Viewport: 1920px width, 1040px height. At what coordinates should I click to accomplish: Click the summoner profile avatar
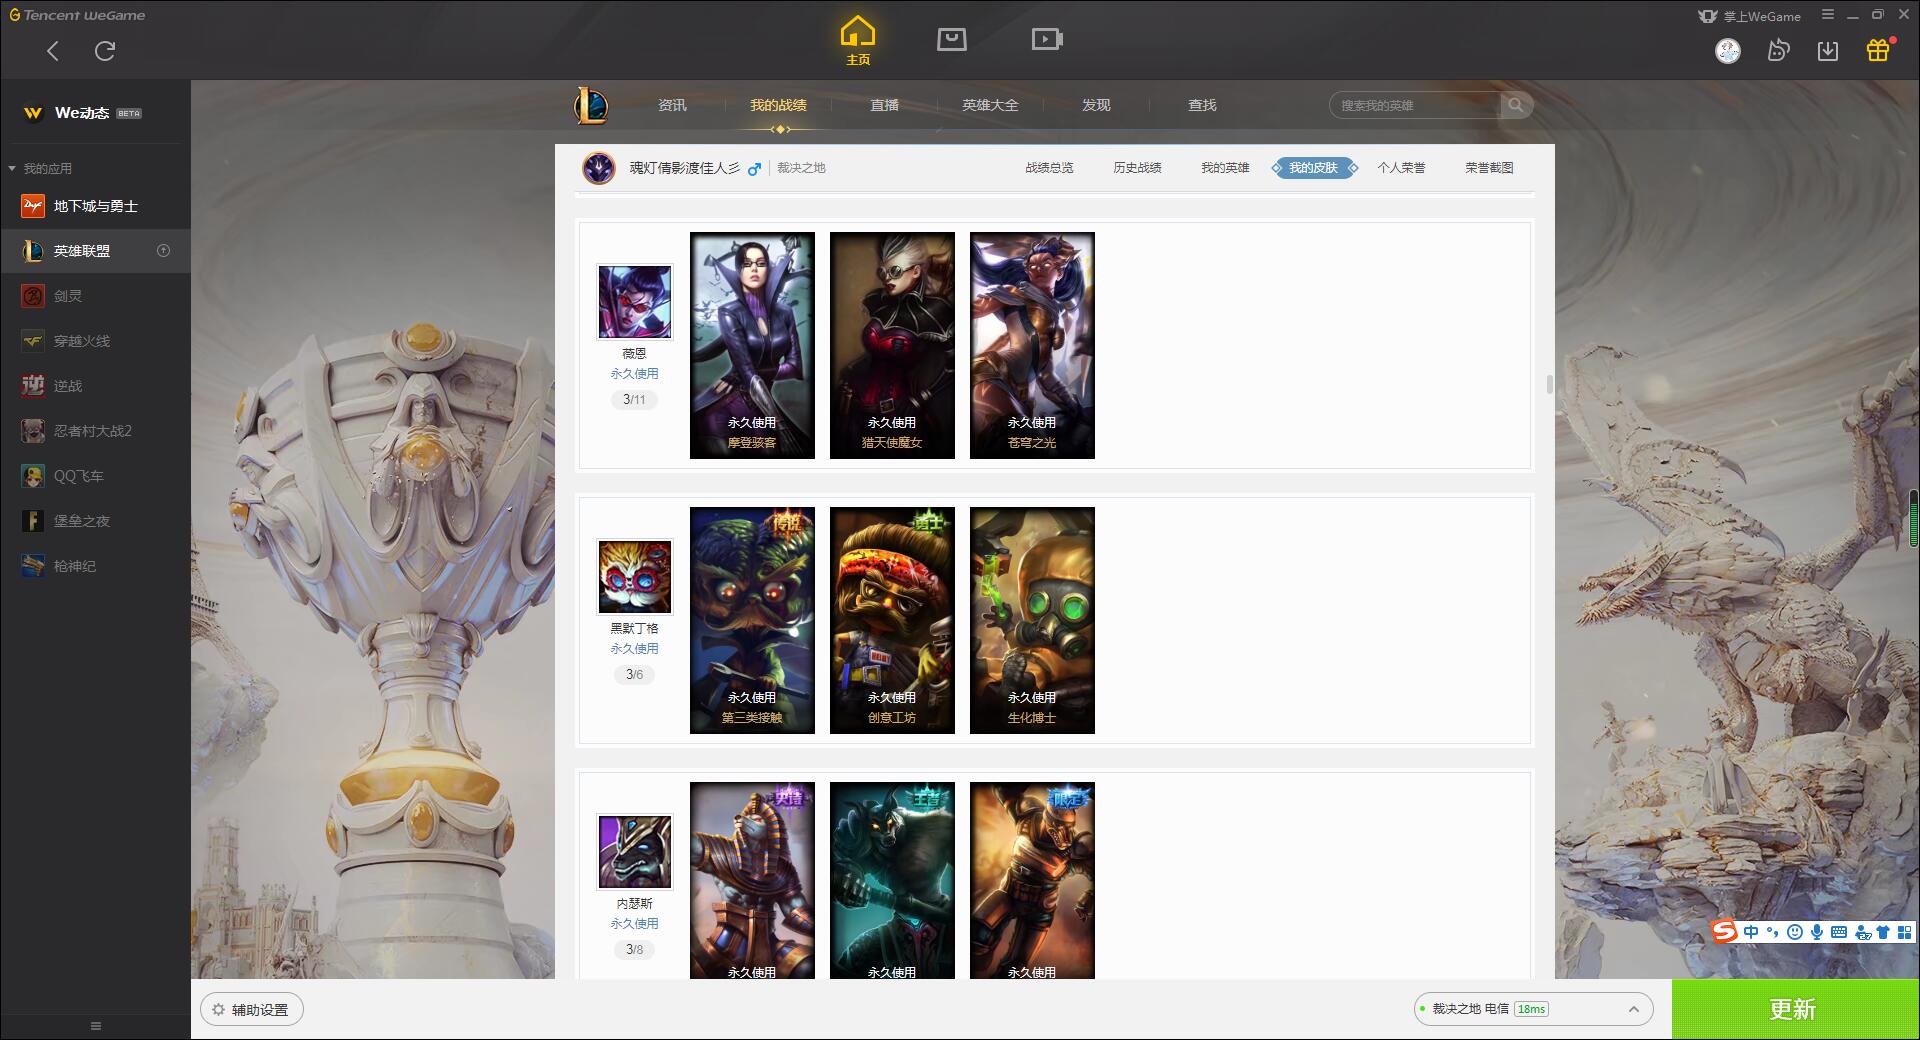[x=599, y=168]
